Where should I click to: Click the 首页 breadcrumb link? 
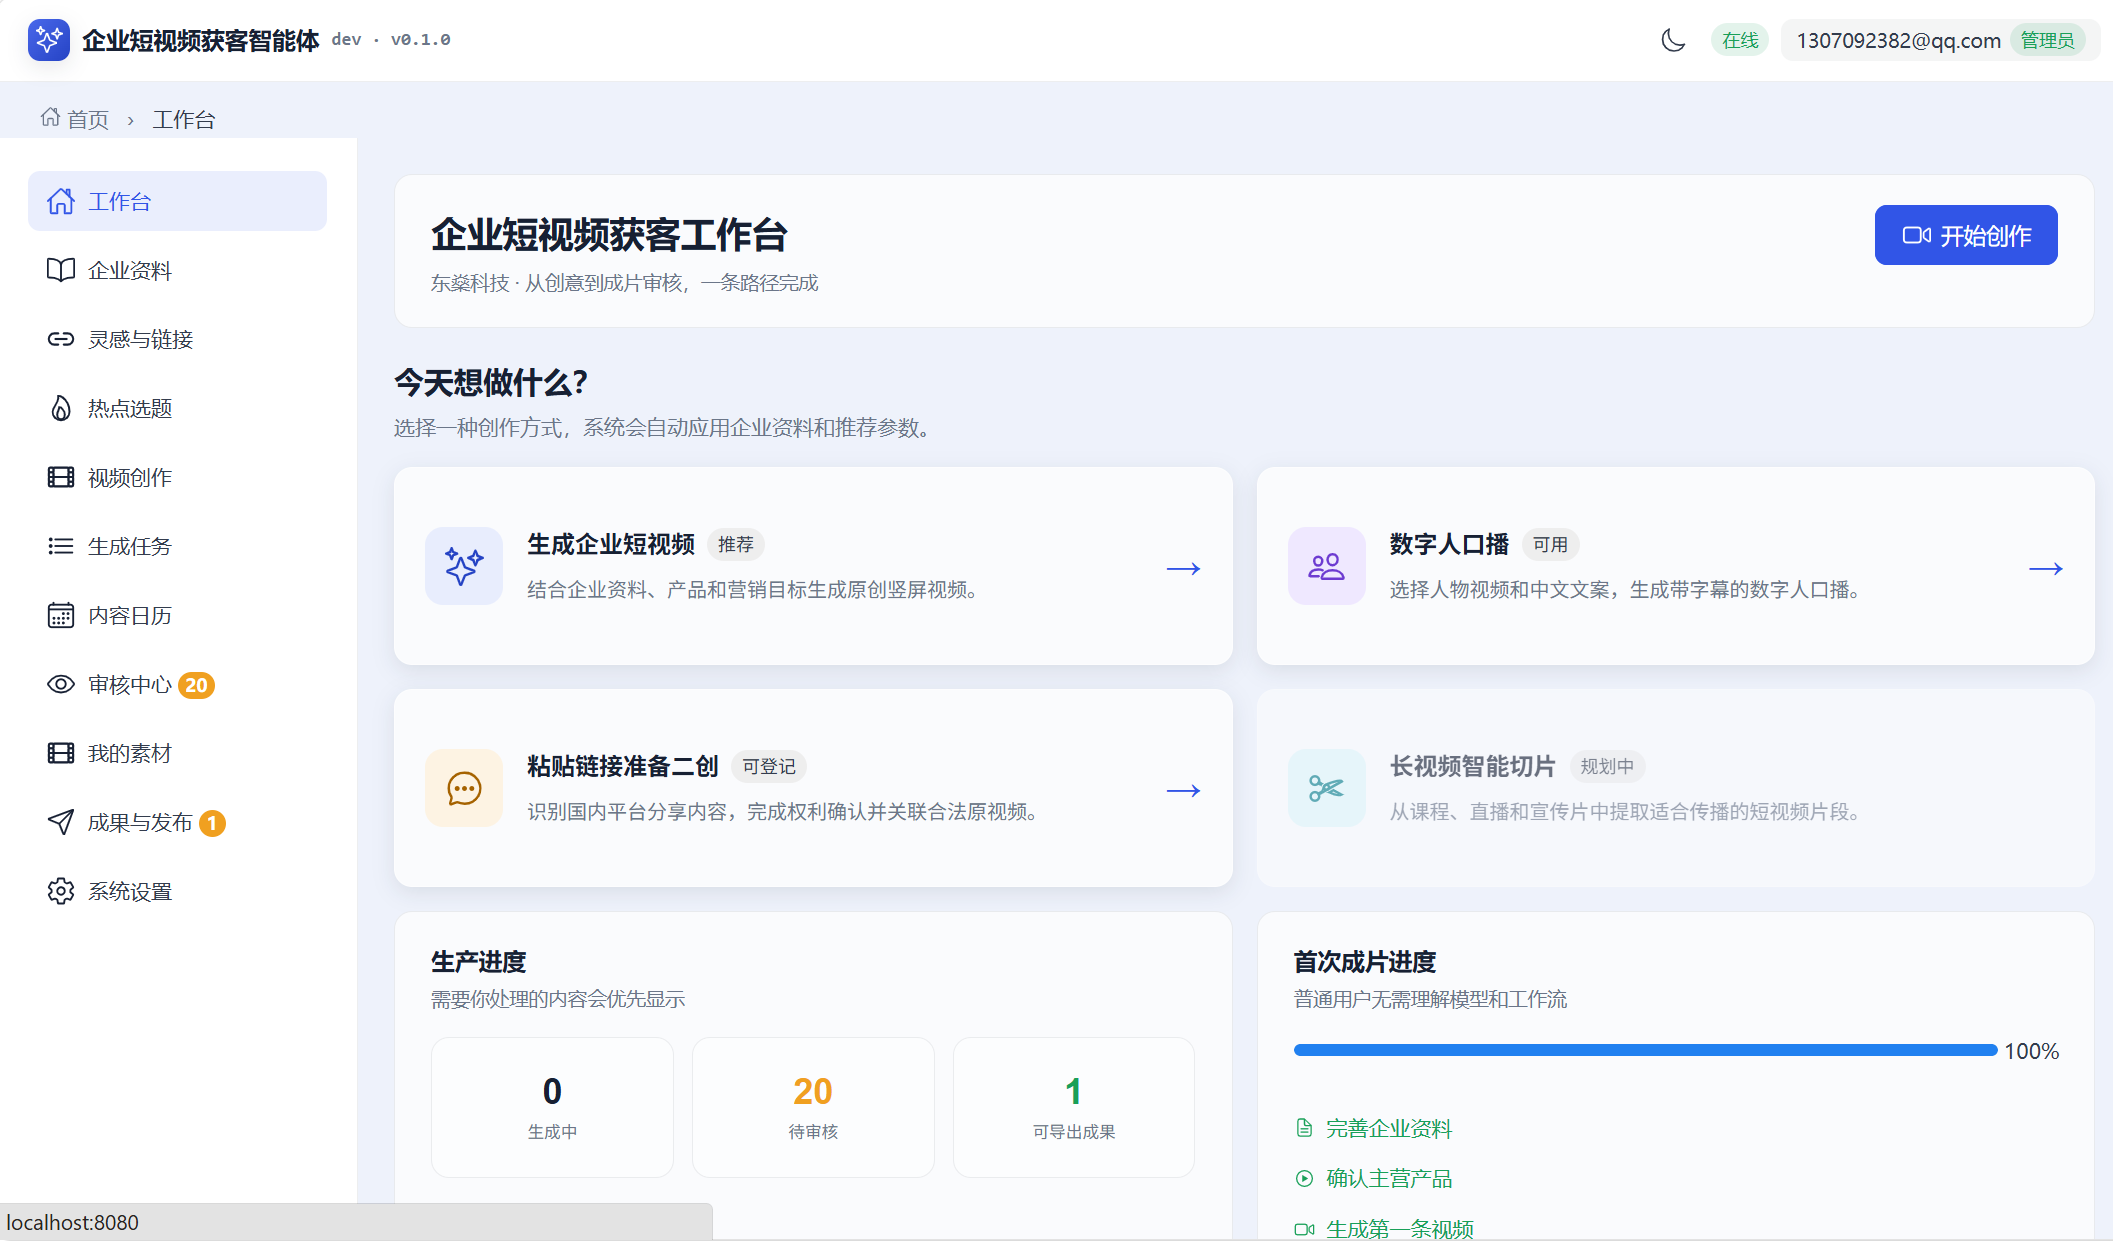pos(75,119)
